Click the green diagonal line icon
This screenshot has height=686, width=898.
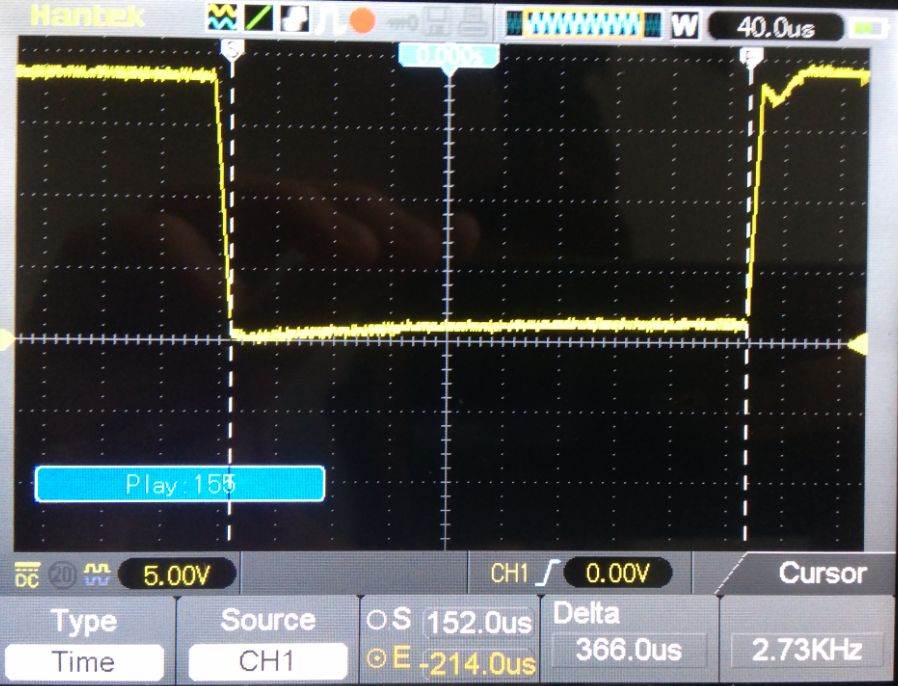[260, 18]
